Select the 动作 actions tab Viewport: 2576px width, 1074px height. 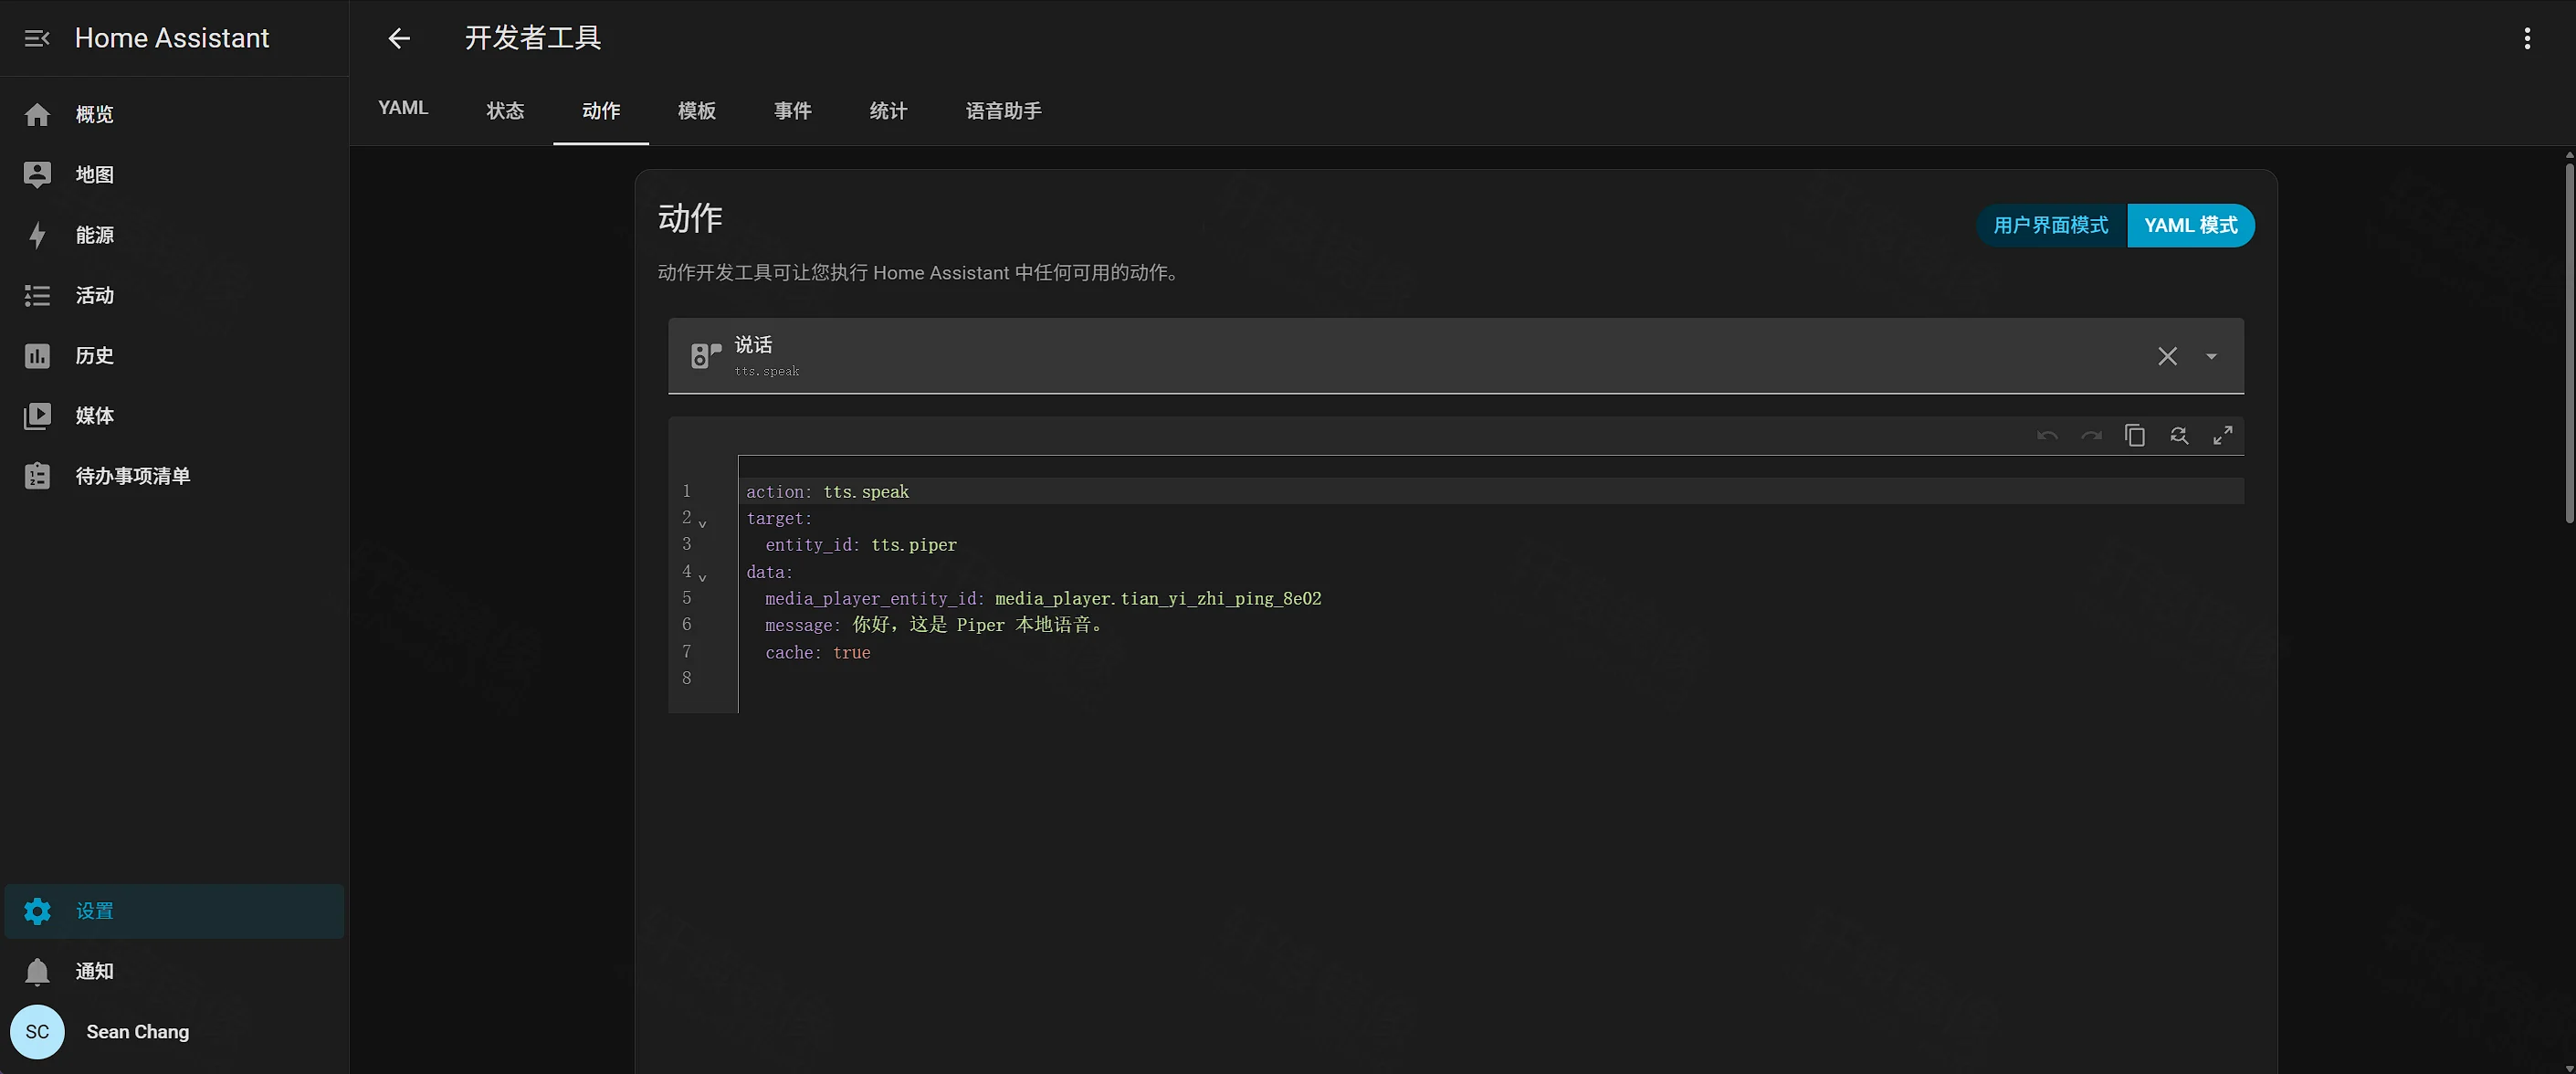click(x=601, y=110)
